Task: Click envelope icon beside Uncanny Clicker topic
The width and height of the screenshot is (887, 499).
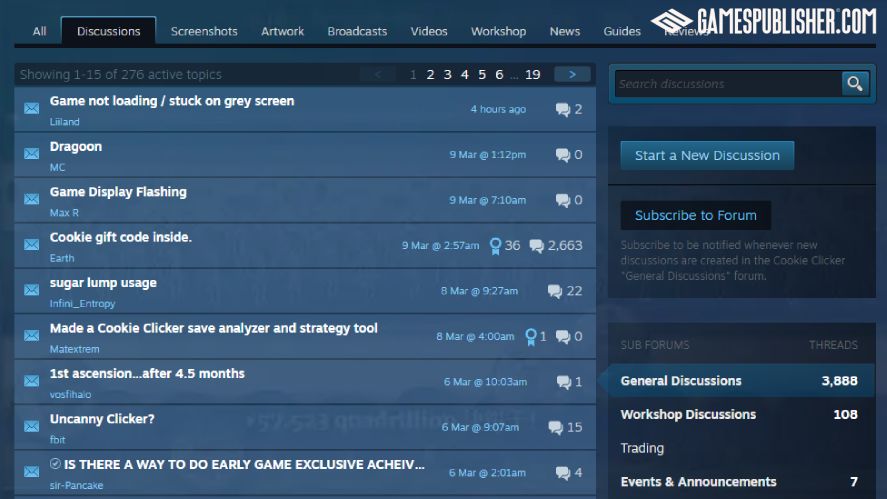Action: [32, 426]
